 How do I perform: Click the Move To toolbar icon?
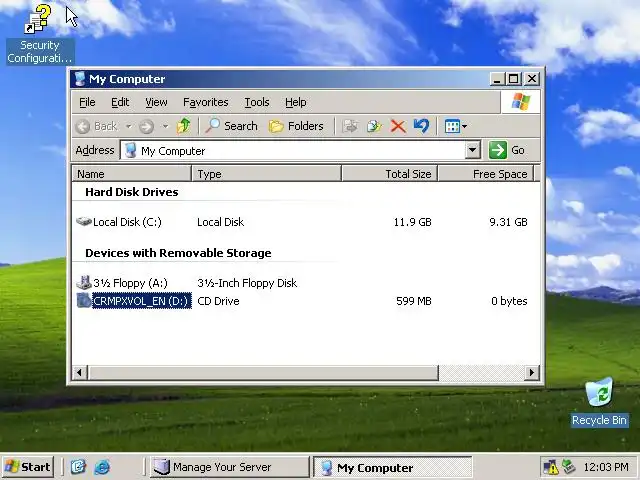[350, 126]
